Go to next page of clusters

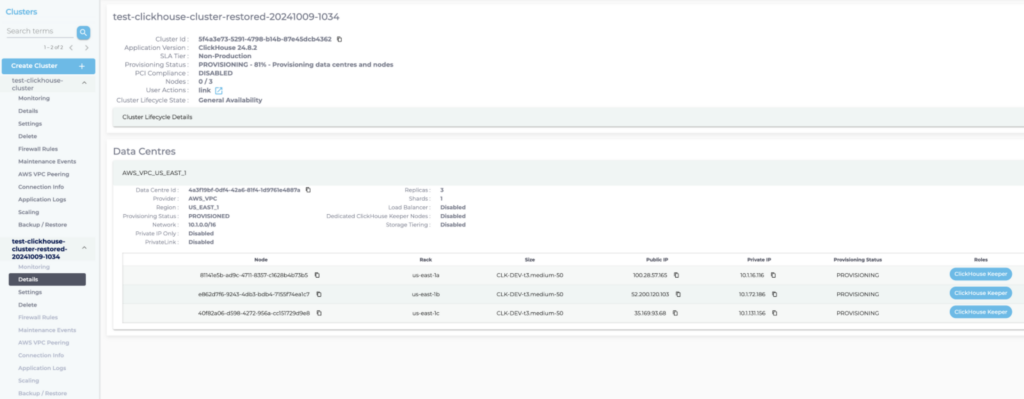(86, 48)
